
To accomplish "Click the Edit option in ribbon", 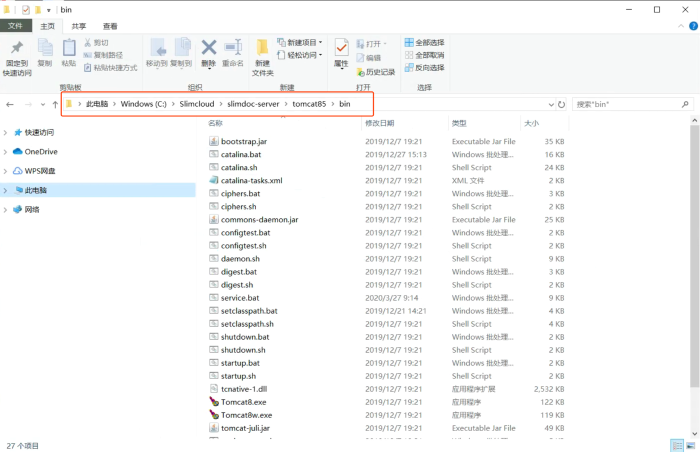I will (x=369, y=58).
